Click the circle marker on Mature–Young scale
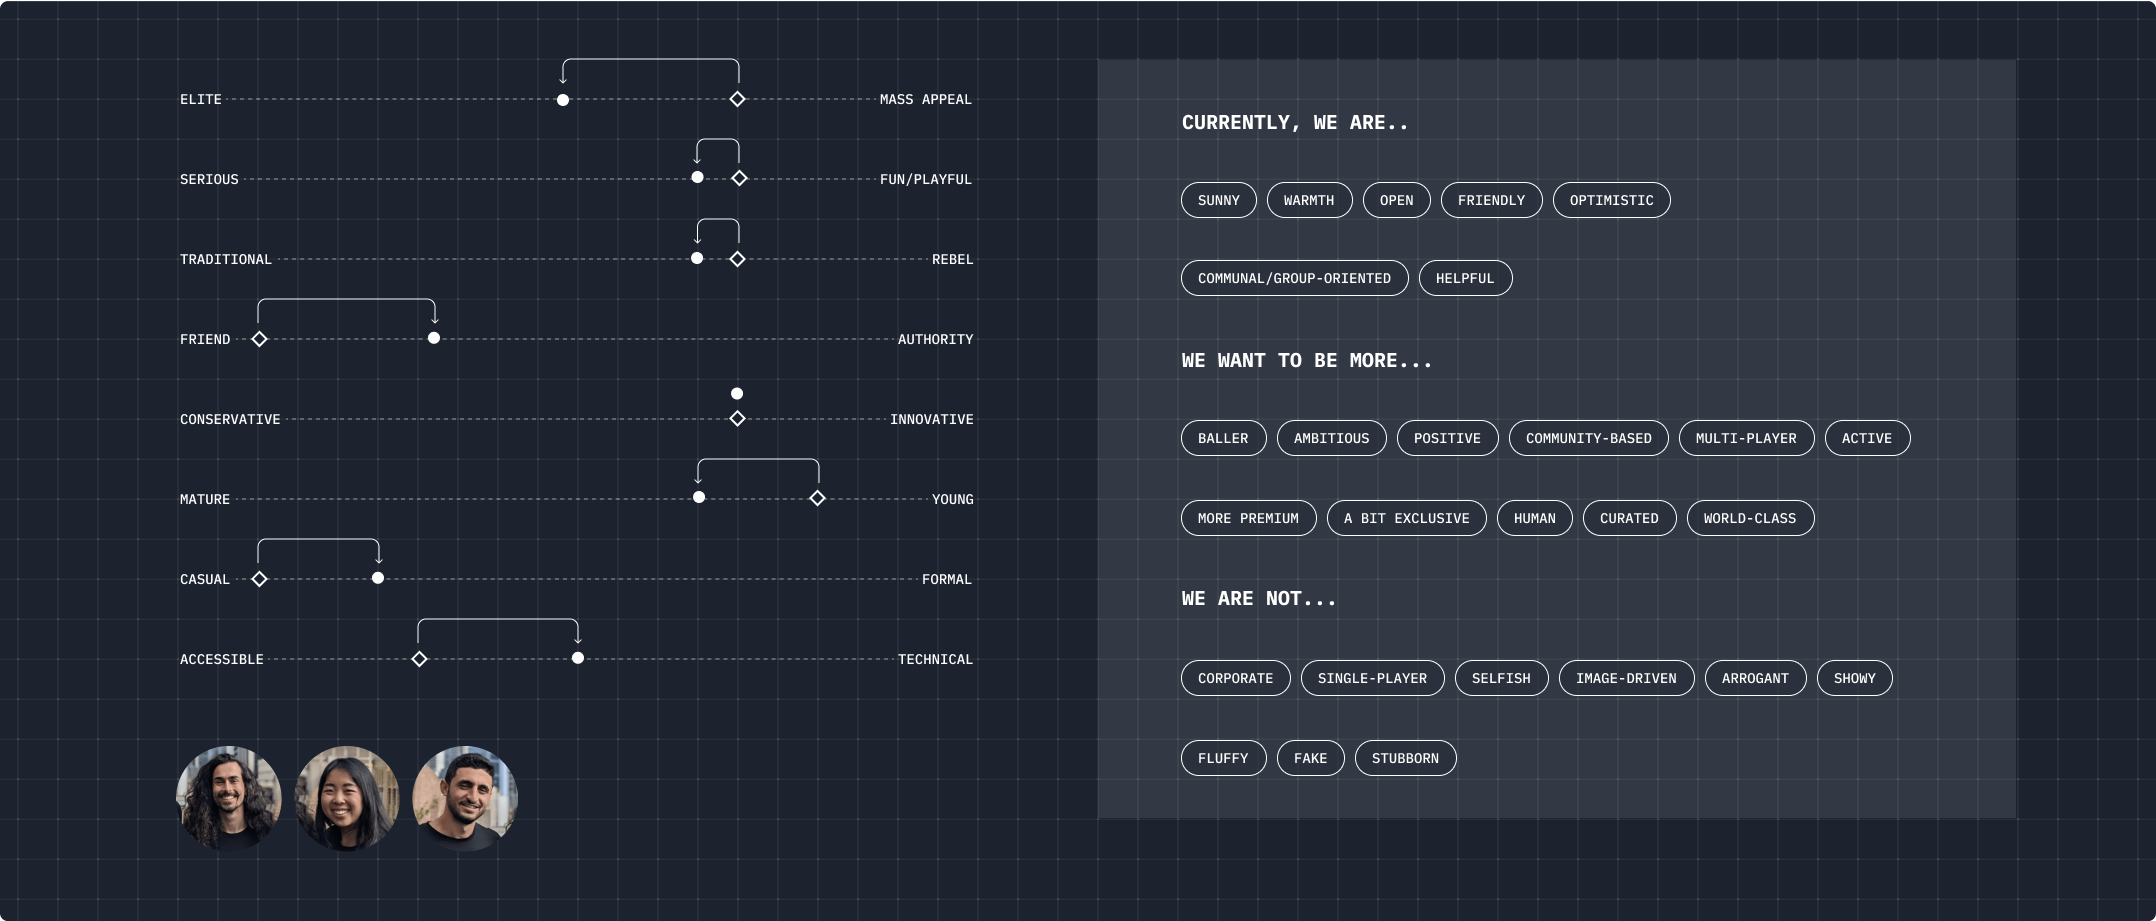 [699, 497]
